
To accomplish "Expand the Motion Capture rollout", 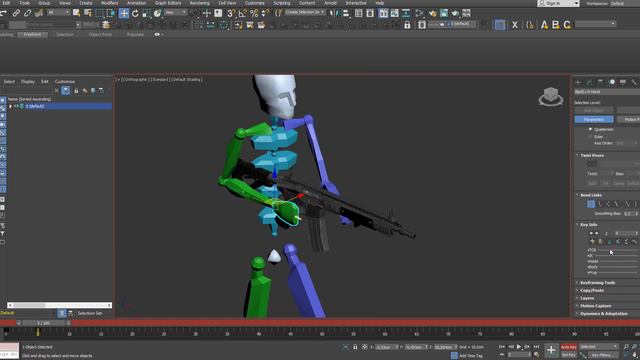I will pyautogui.click(x=596, y=306).
